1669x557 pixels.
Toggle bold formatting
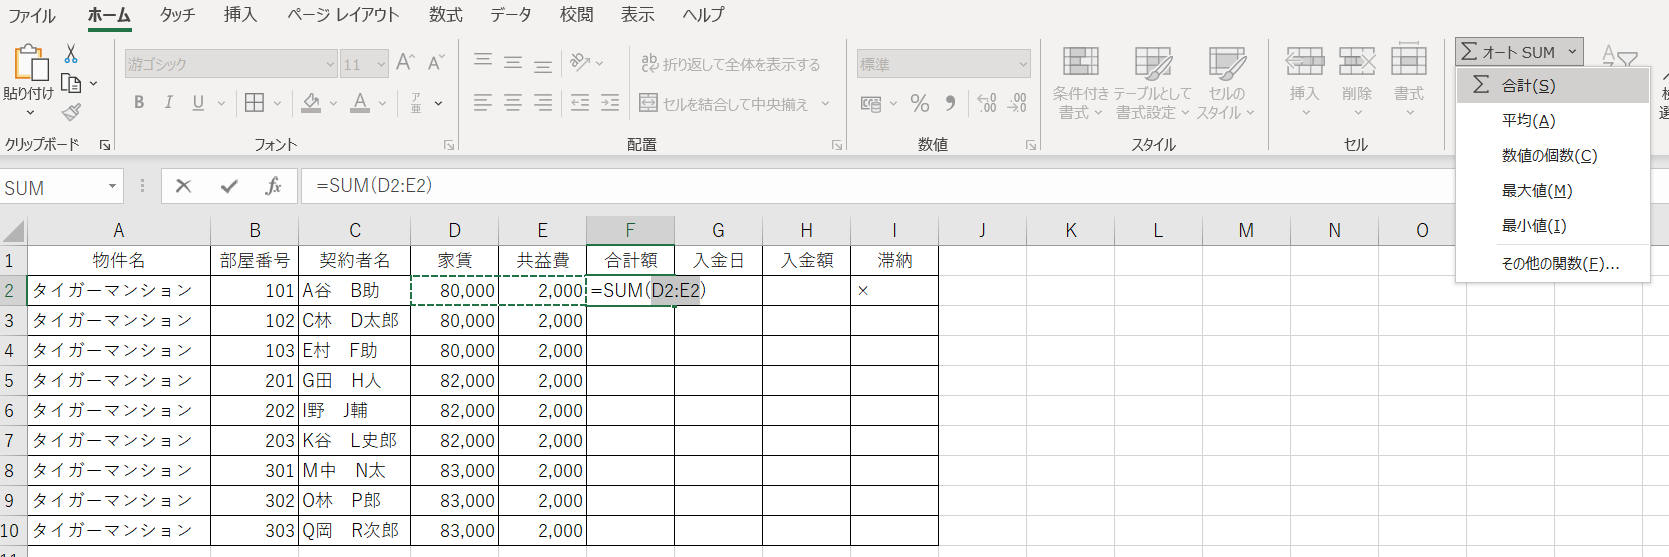[x=139, y=103]
